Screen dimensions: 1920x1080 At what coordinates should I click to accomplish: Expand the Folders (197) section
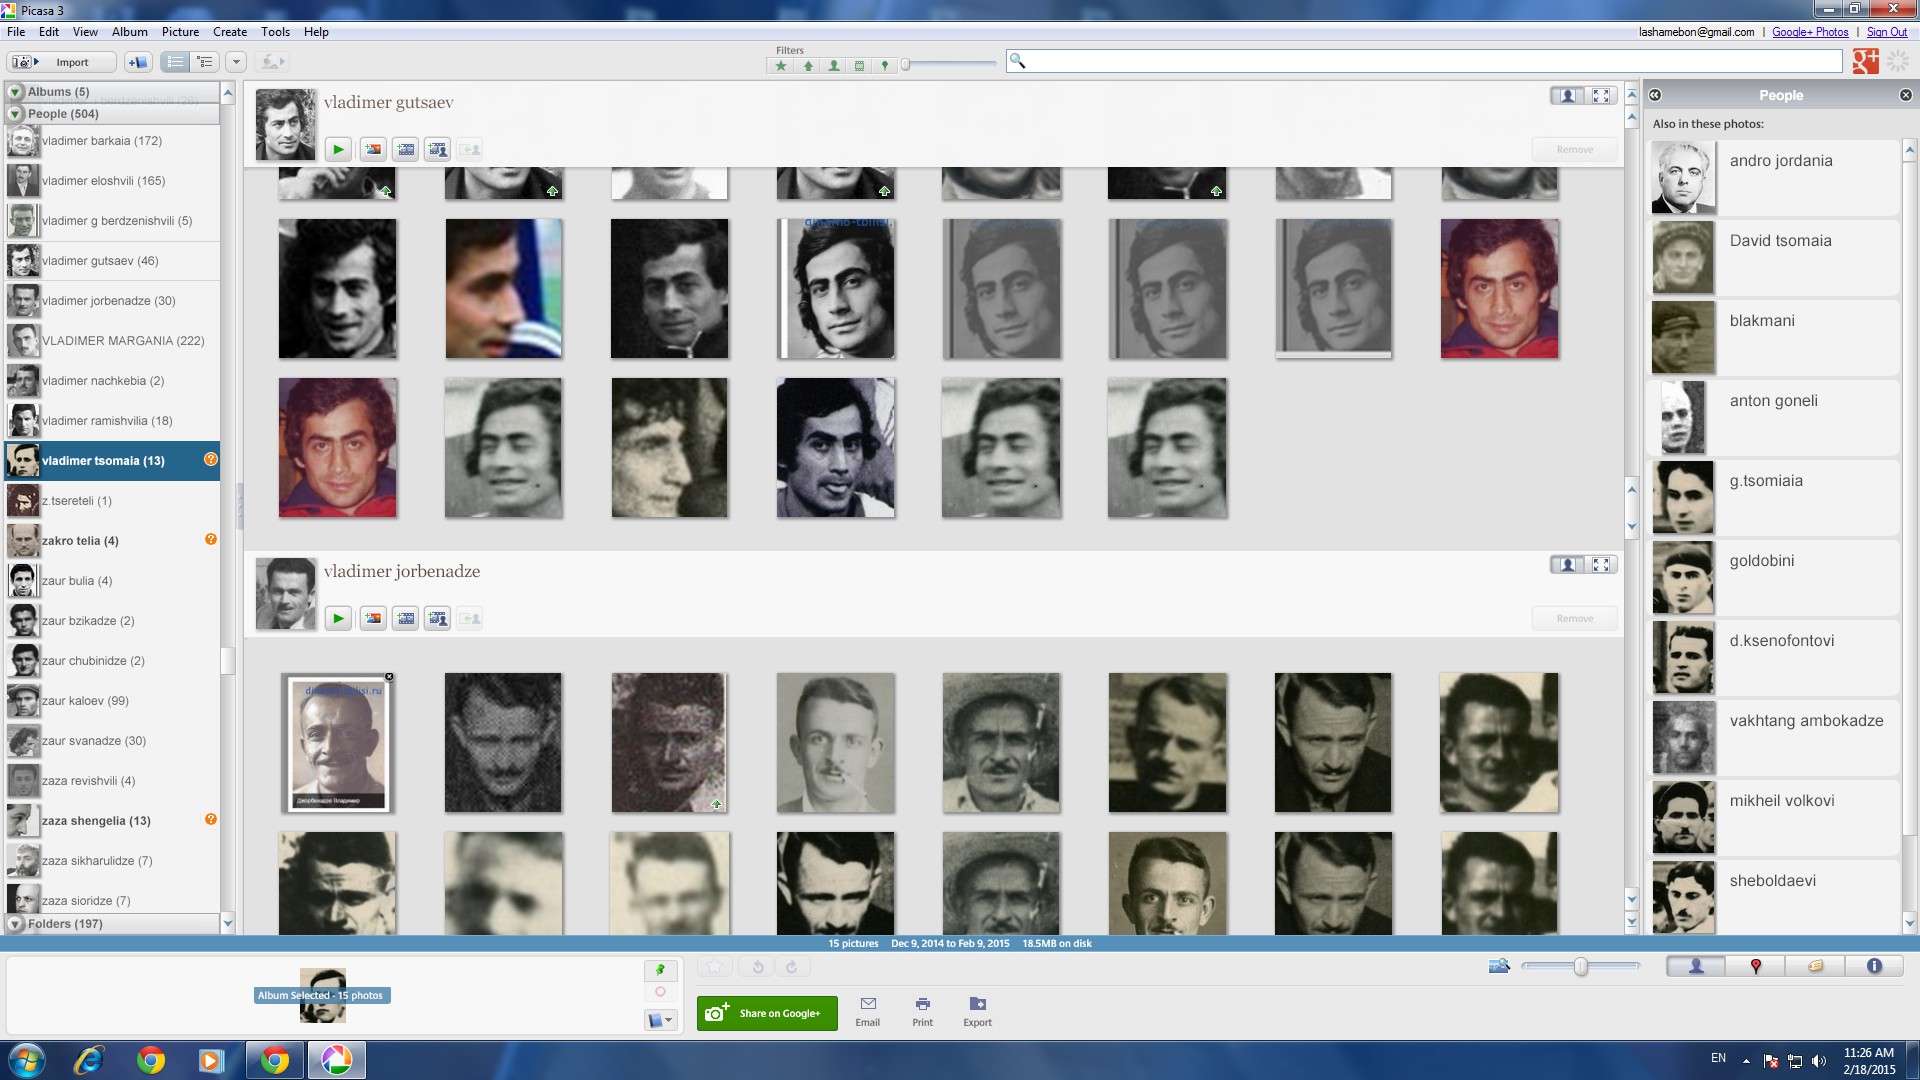coord(15,924)
